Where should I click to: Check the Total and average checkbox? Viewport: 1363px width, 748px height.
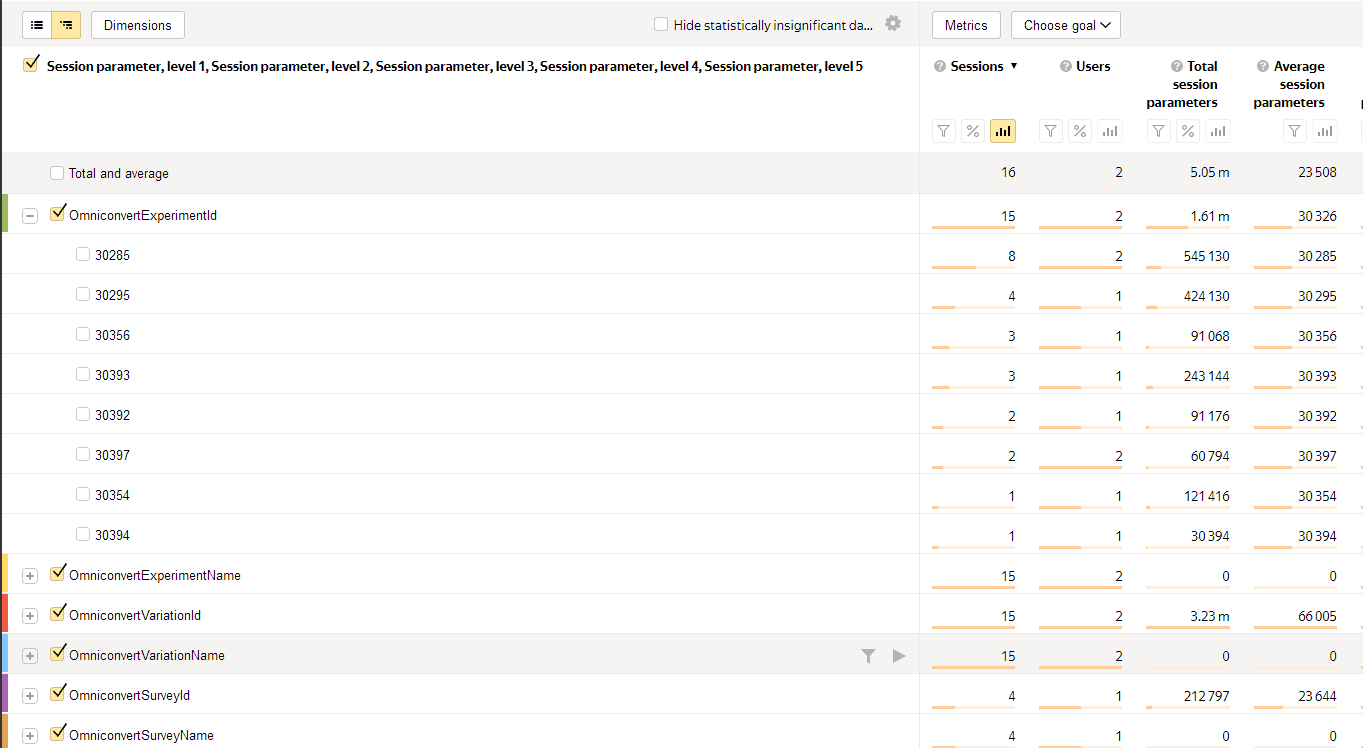click(57, 173)
